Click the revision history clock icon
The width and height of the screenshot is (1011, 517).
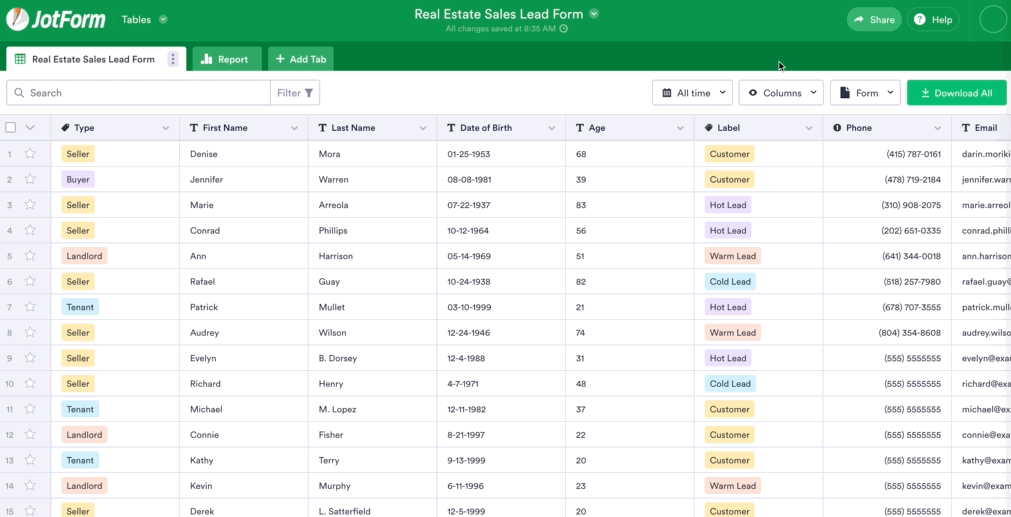pos(563,29)
